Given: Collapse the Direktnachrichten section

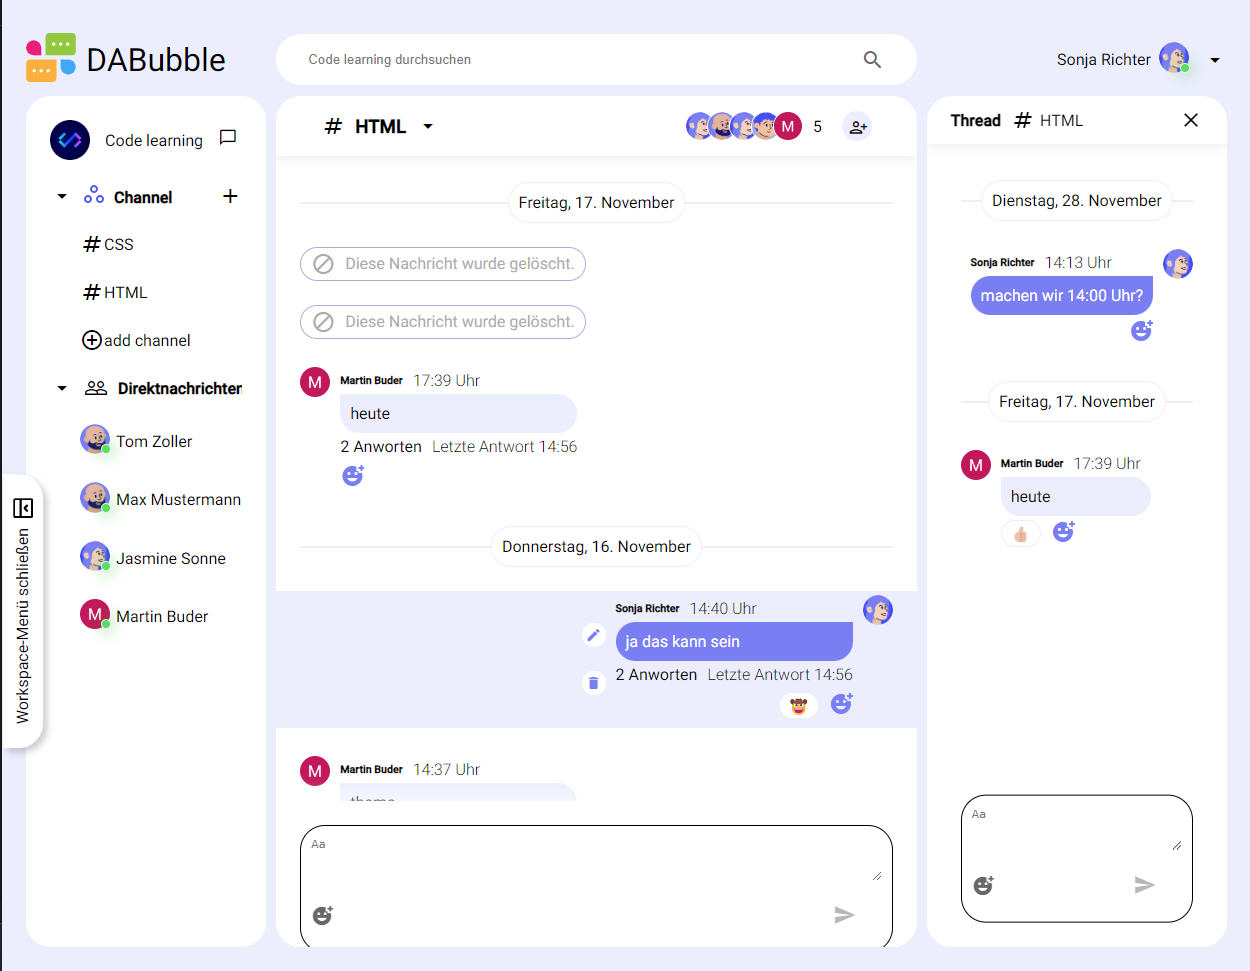Looking at the screenshot, I should 62,388.
